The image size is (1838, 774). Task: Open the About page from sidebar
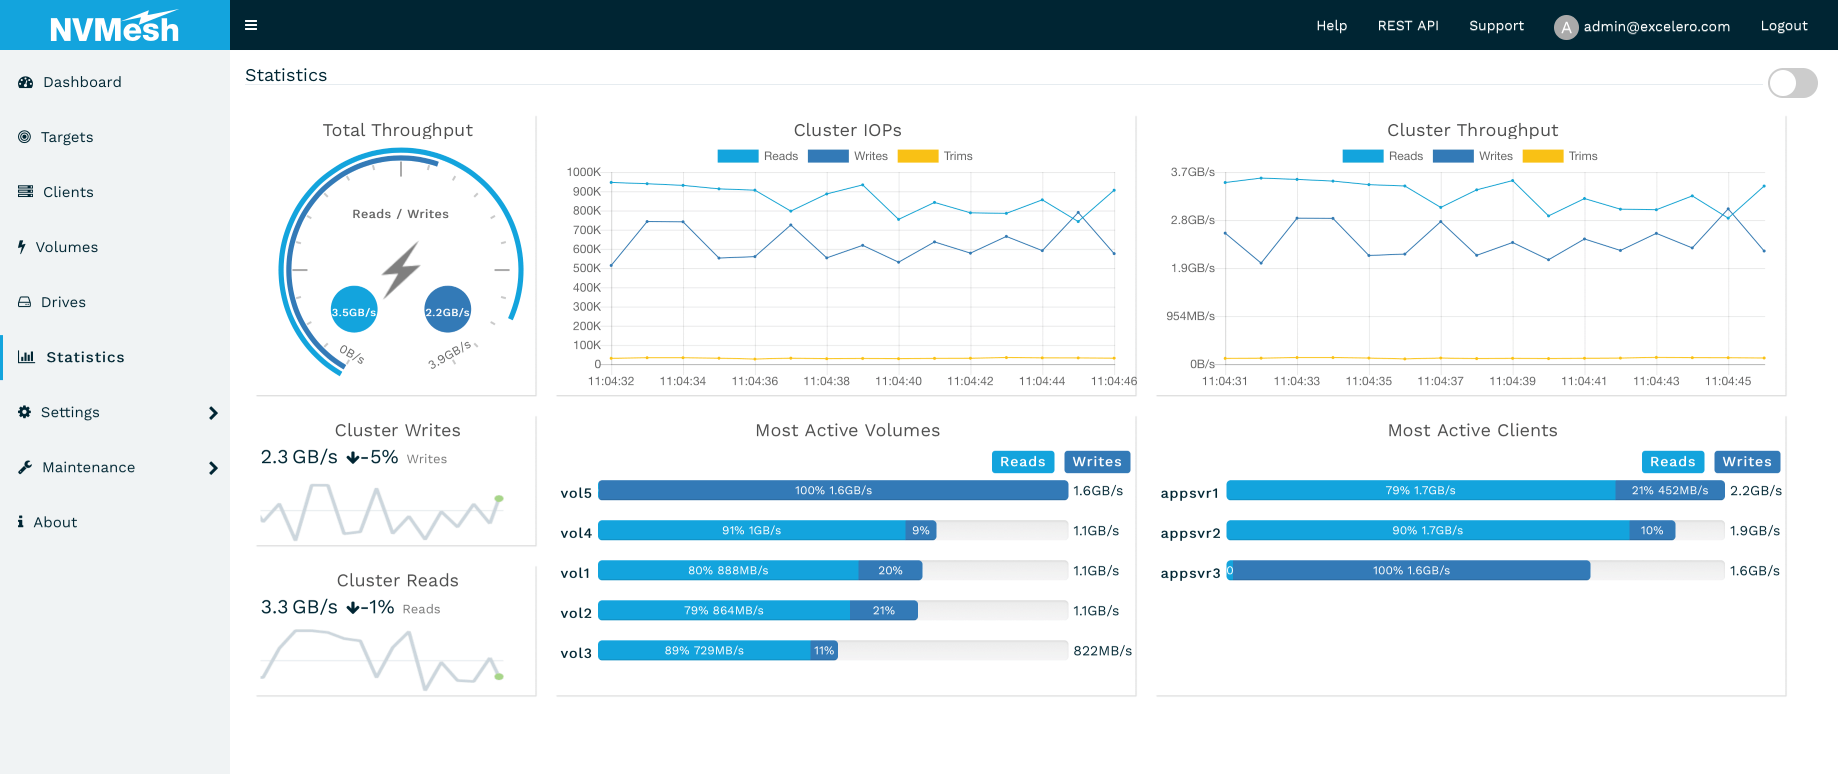55,522
